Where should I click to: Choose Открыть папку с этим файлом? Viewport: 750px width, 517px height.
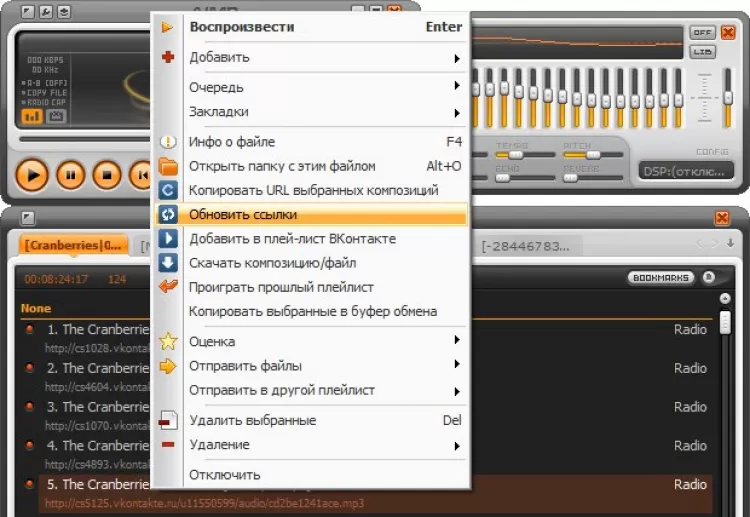tap(311, 166)
